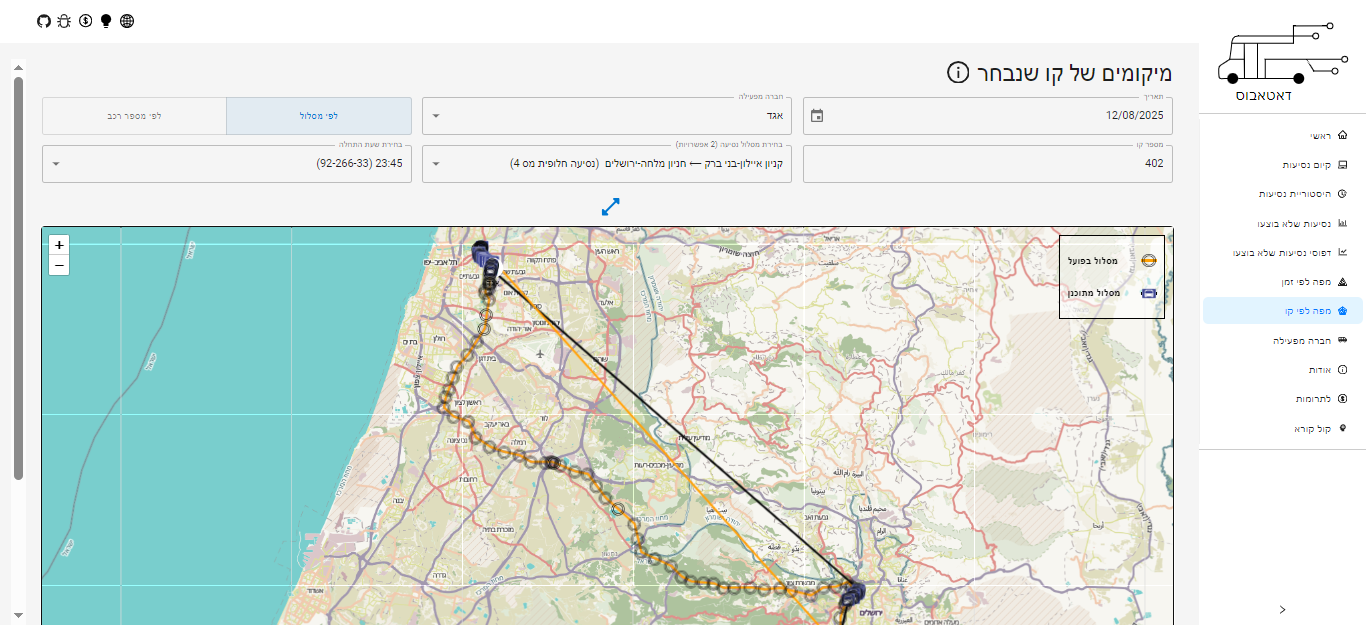
Task: Open דפוסי נסיעות שלא בוצעו in sidebar
Action: [x=1283, y=252]
